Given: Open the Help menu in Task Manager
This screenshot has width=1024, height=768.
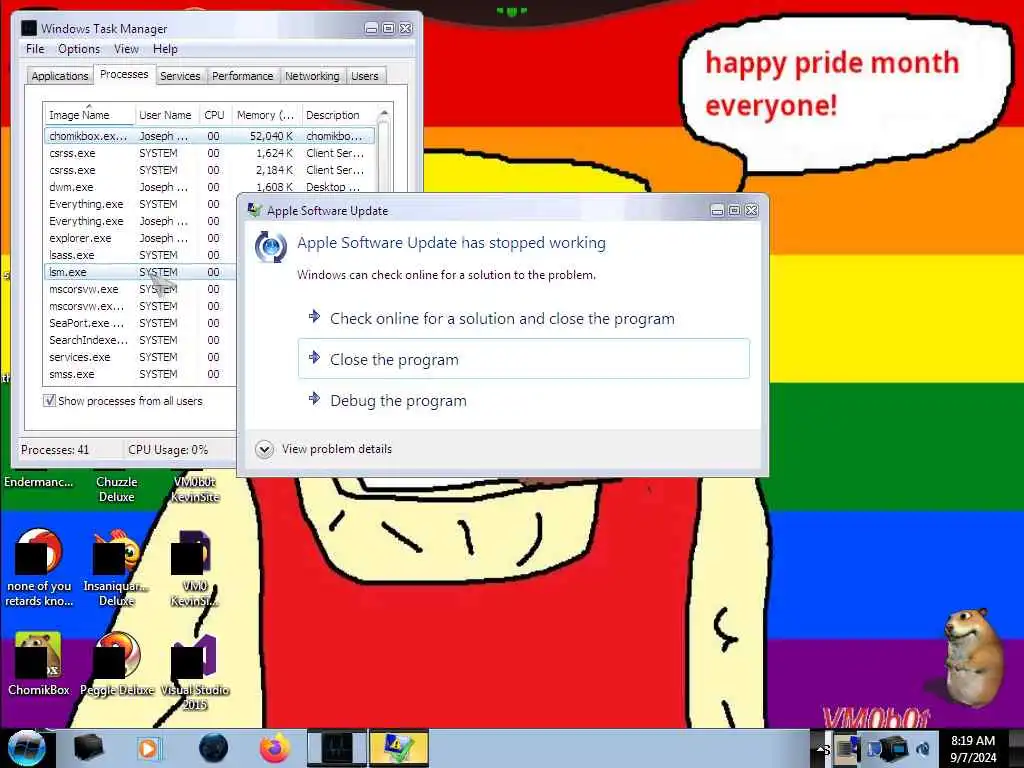Looking at the screenshot, I should 165,49.
